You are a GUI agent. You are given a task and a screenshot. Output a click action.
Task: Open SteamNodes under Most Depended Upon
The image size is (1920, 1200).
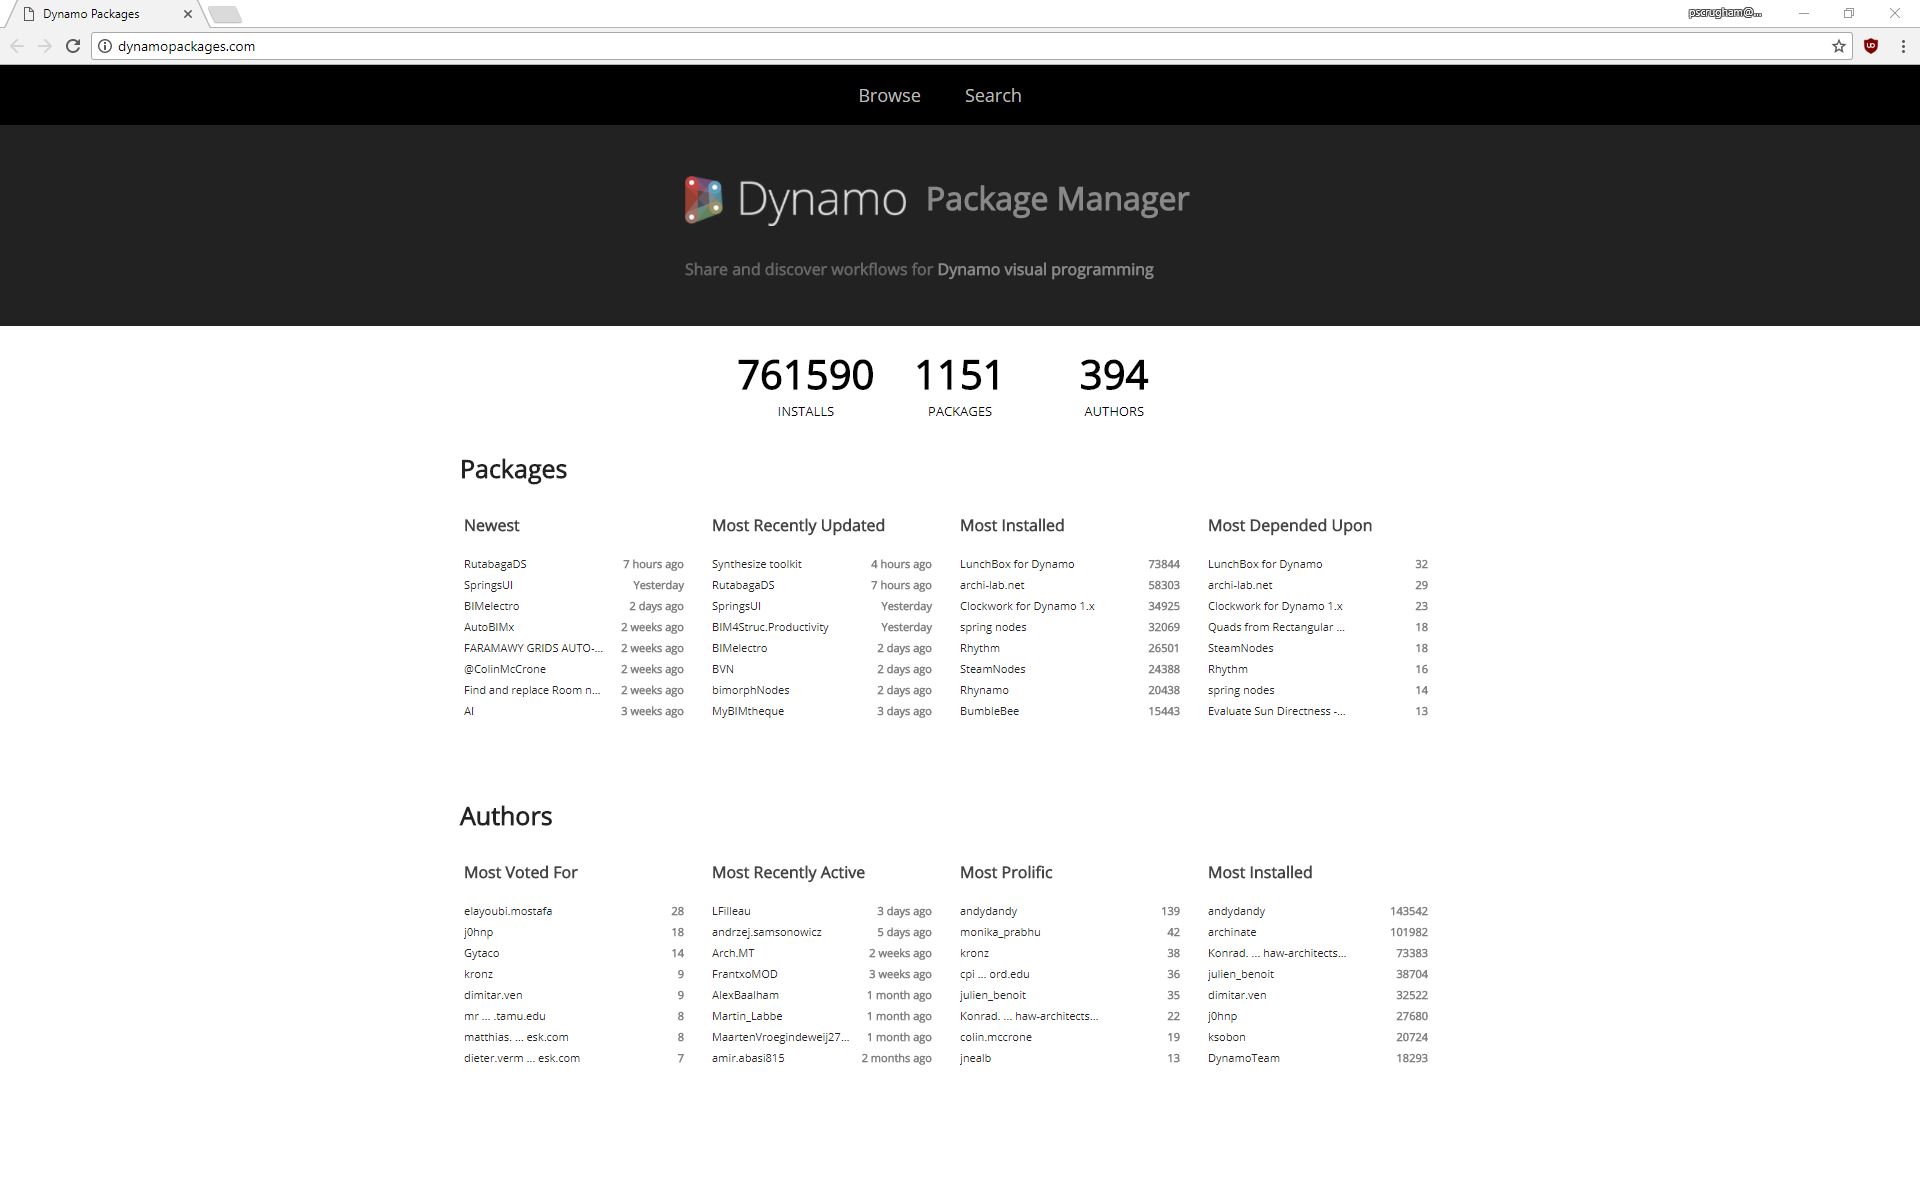[1240, 648]
